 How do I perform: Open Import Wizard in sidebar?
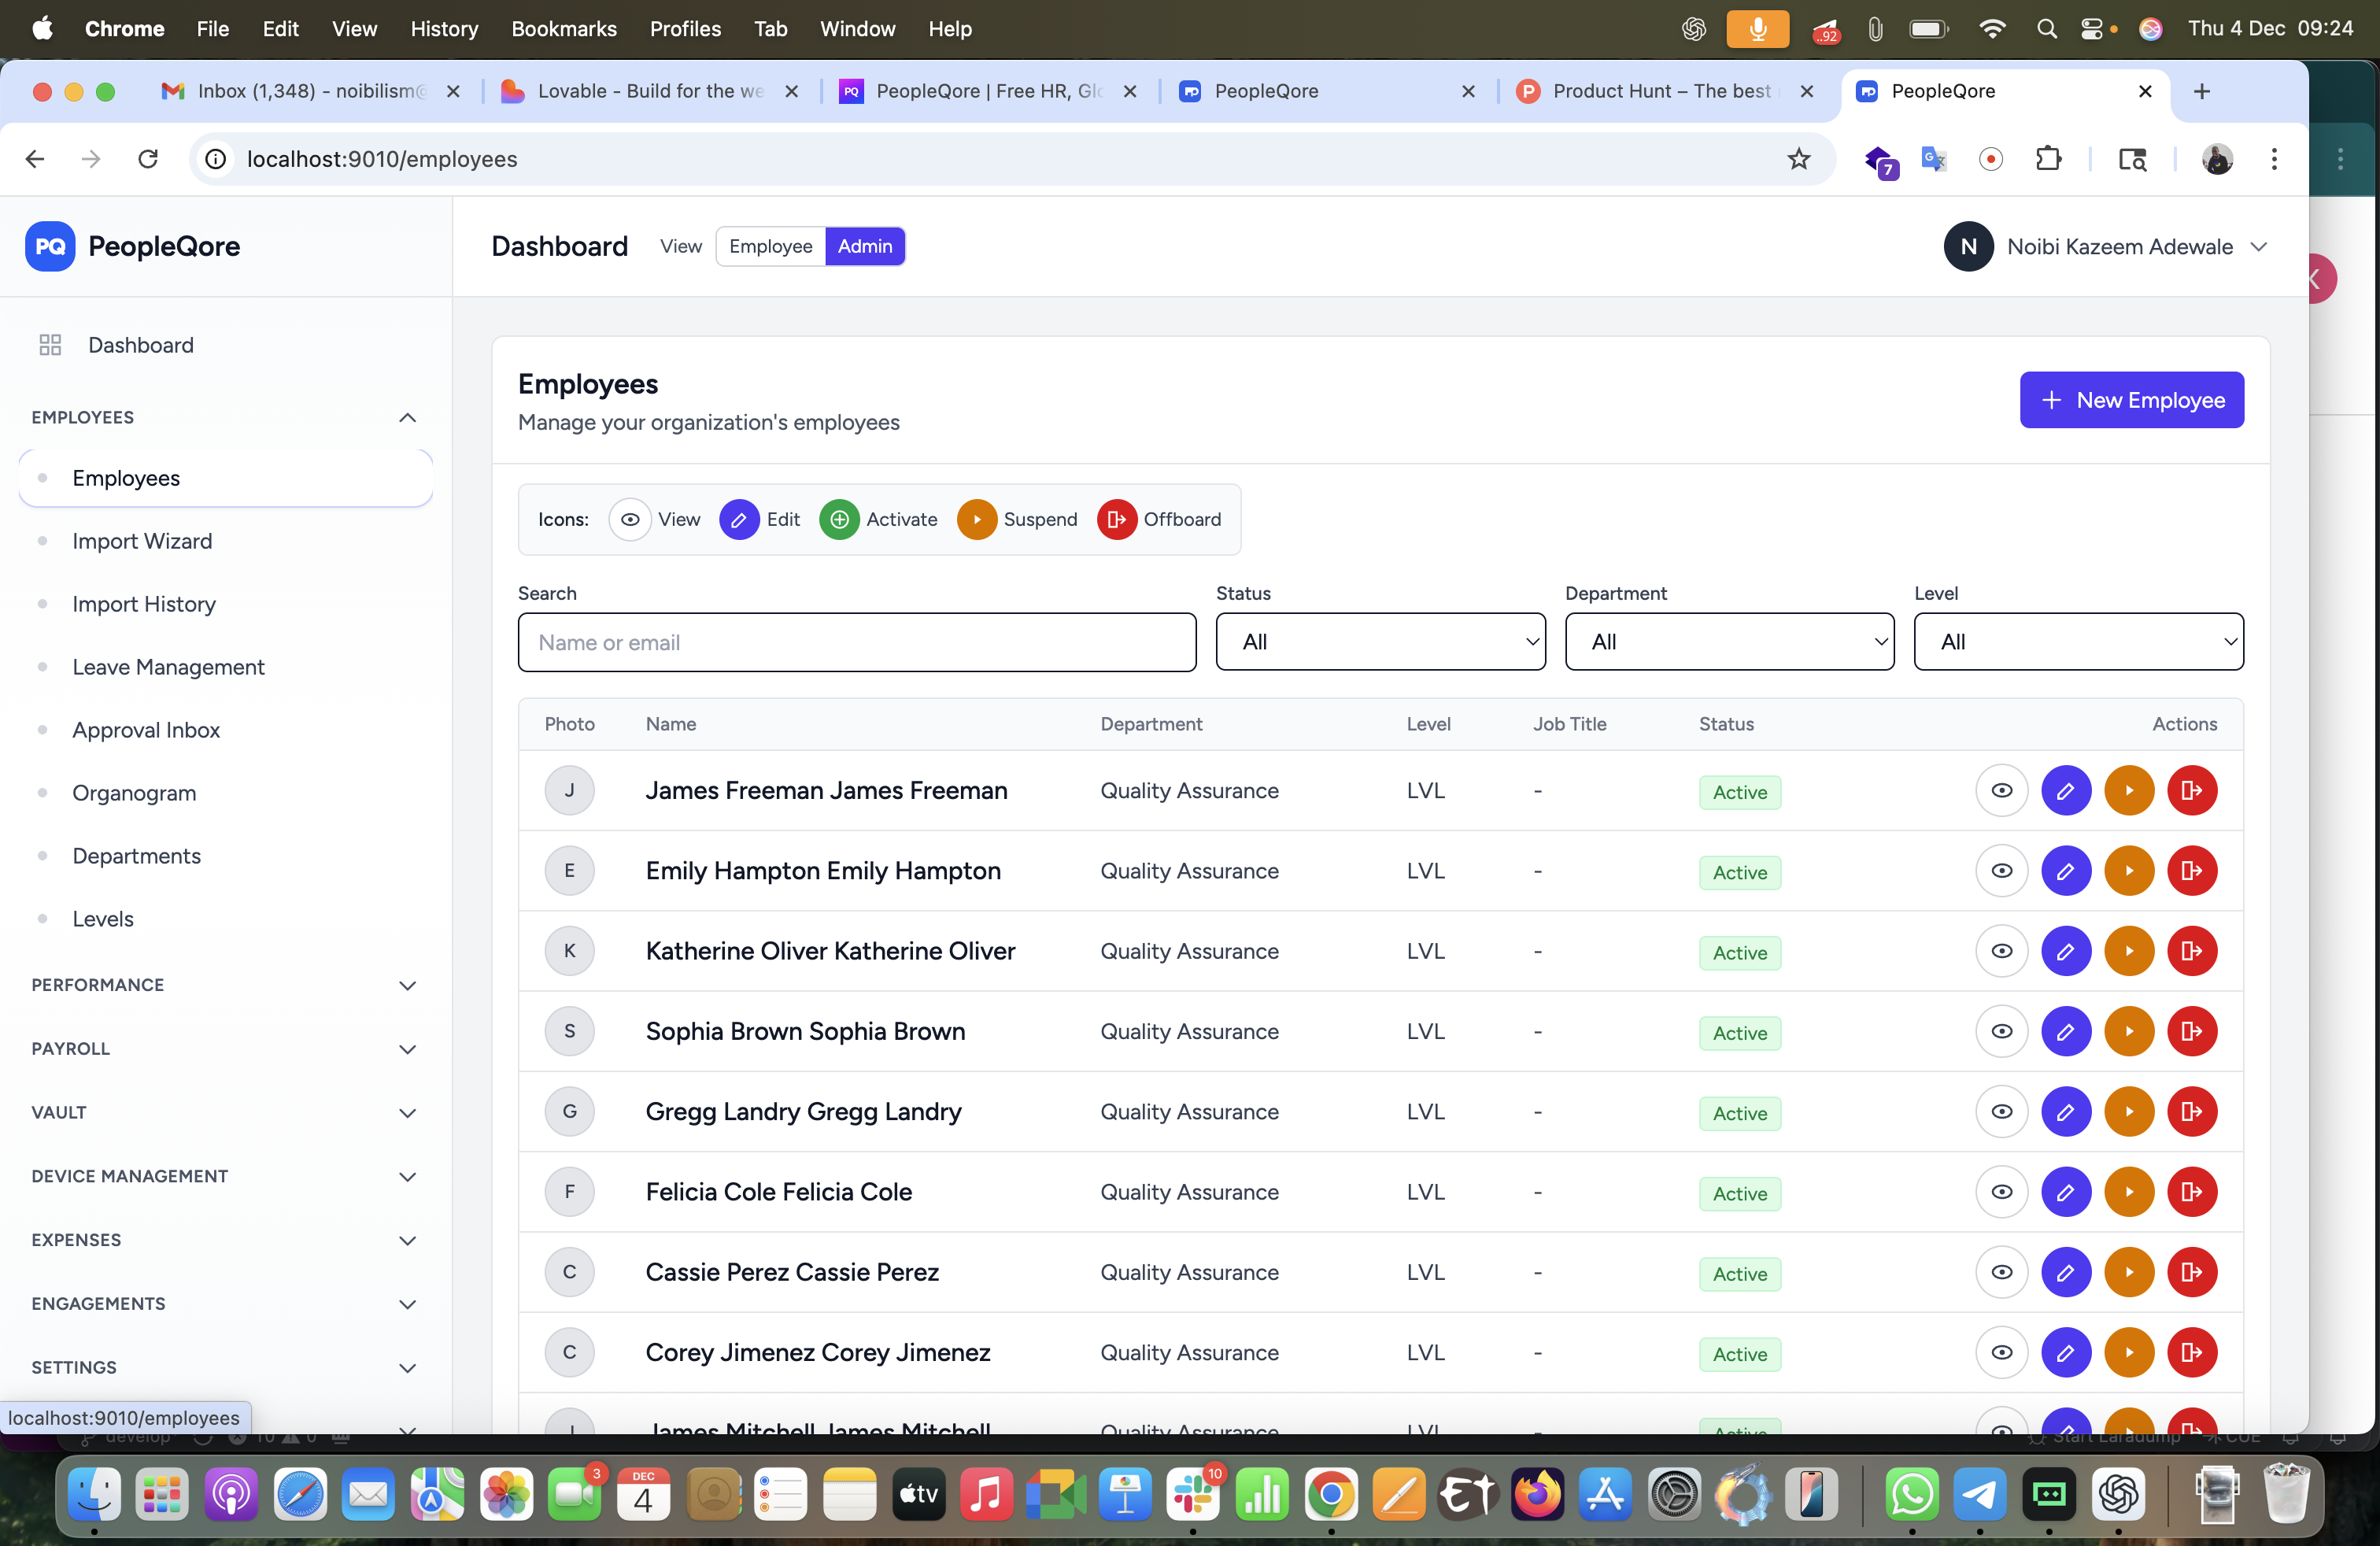tap(142, 541)
